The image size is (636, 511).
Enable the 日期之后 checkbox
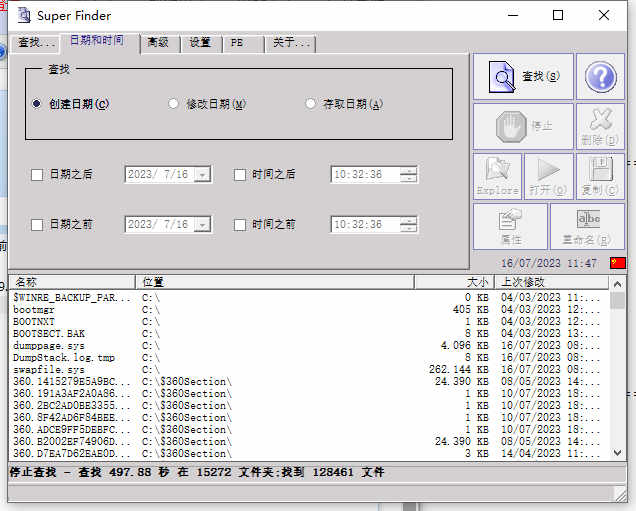pyautogui.click(x=37, y=175)
